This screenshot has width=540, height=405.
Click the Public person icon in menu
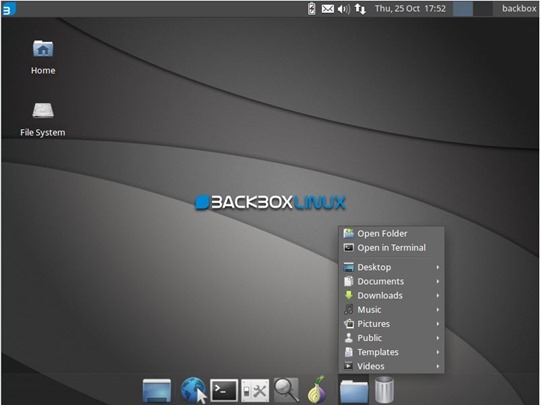point(349,338)
